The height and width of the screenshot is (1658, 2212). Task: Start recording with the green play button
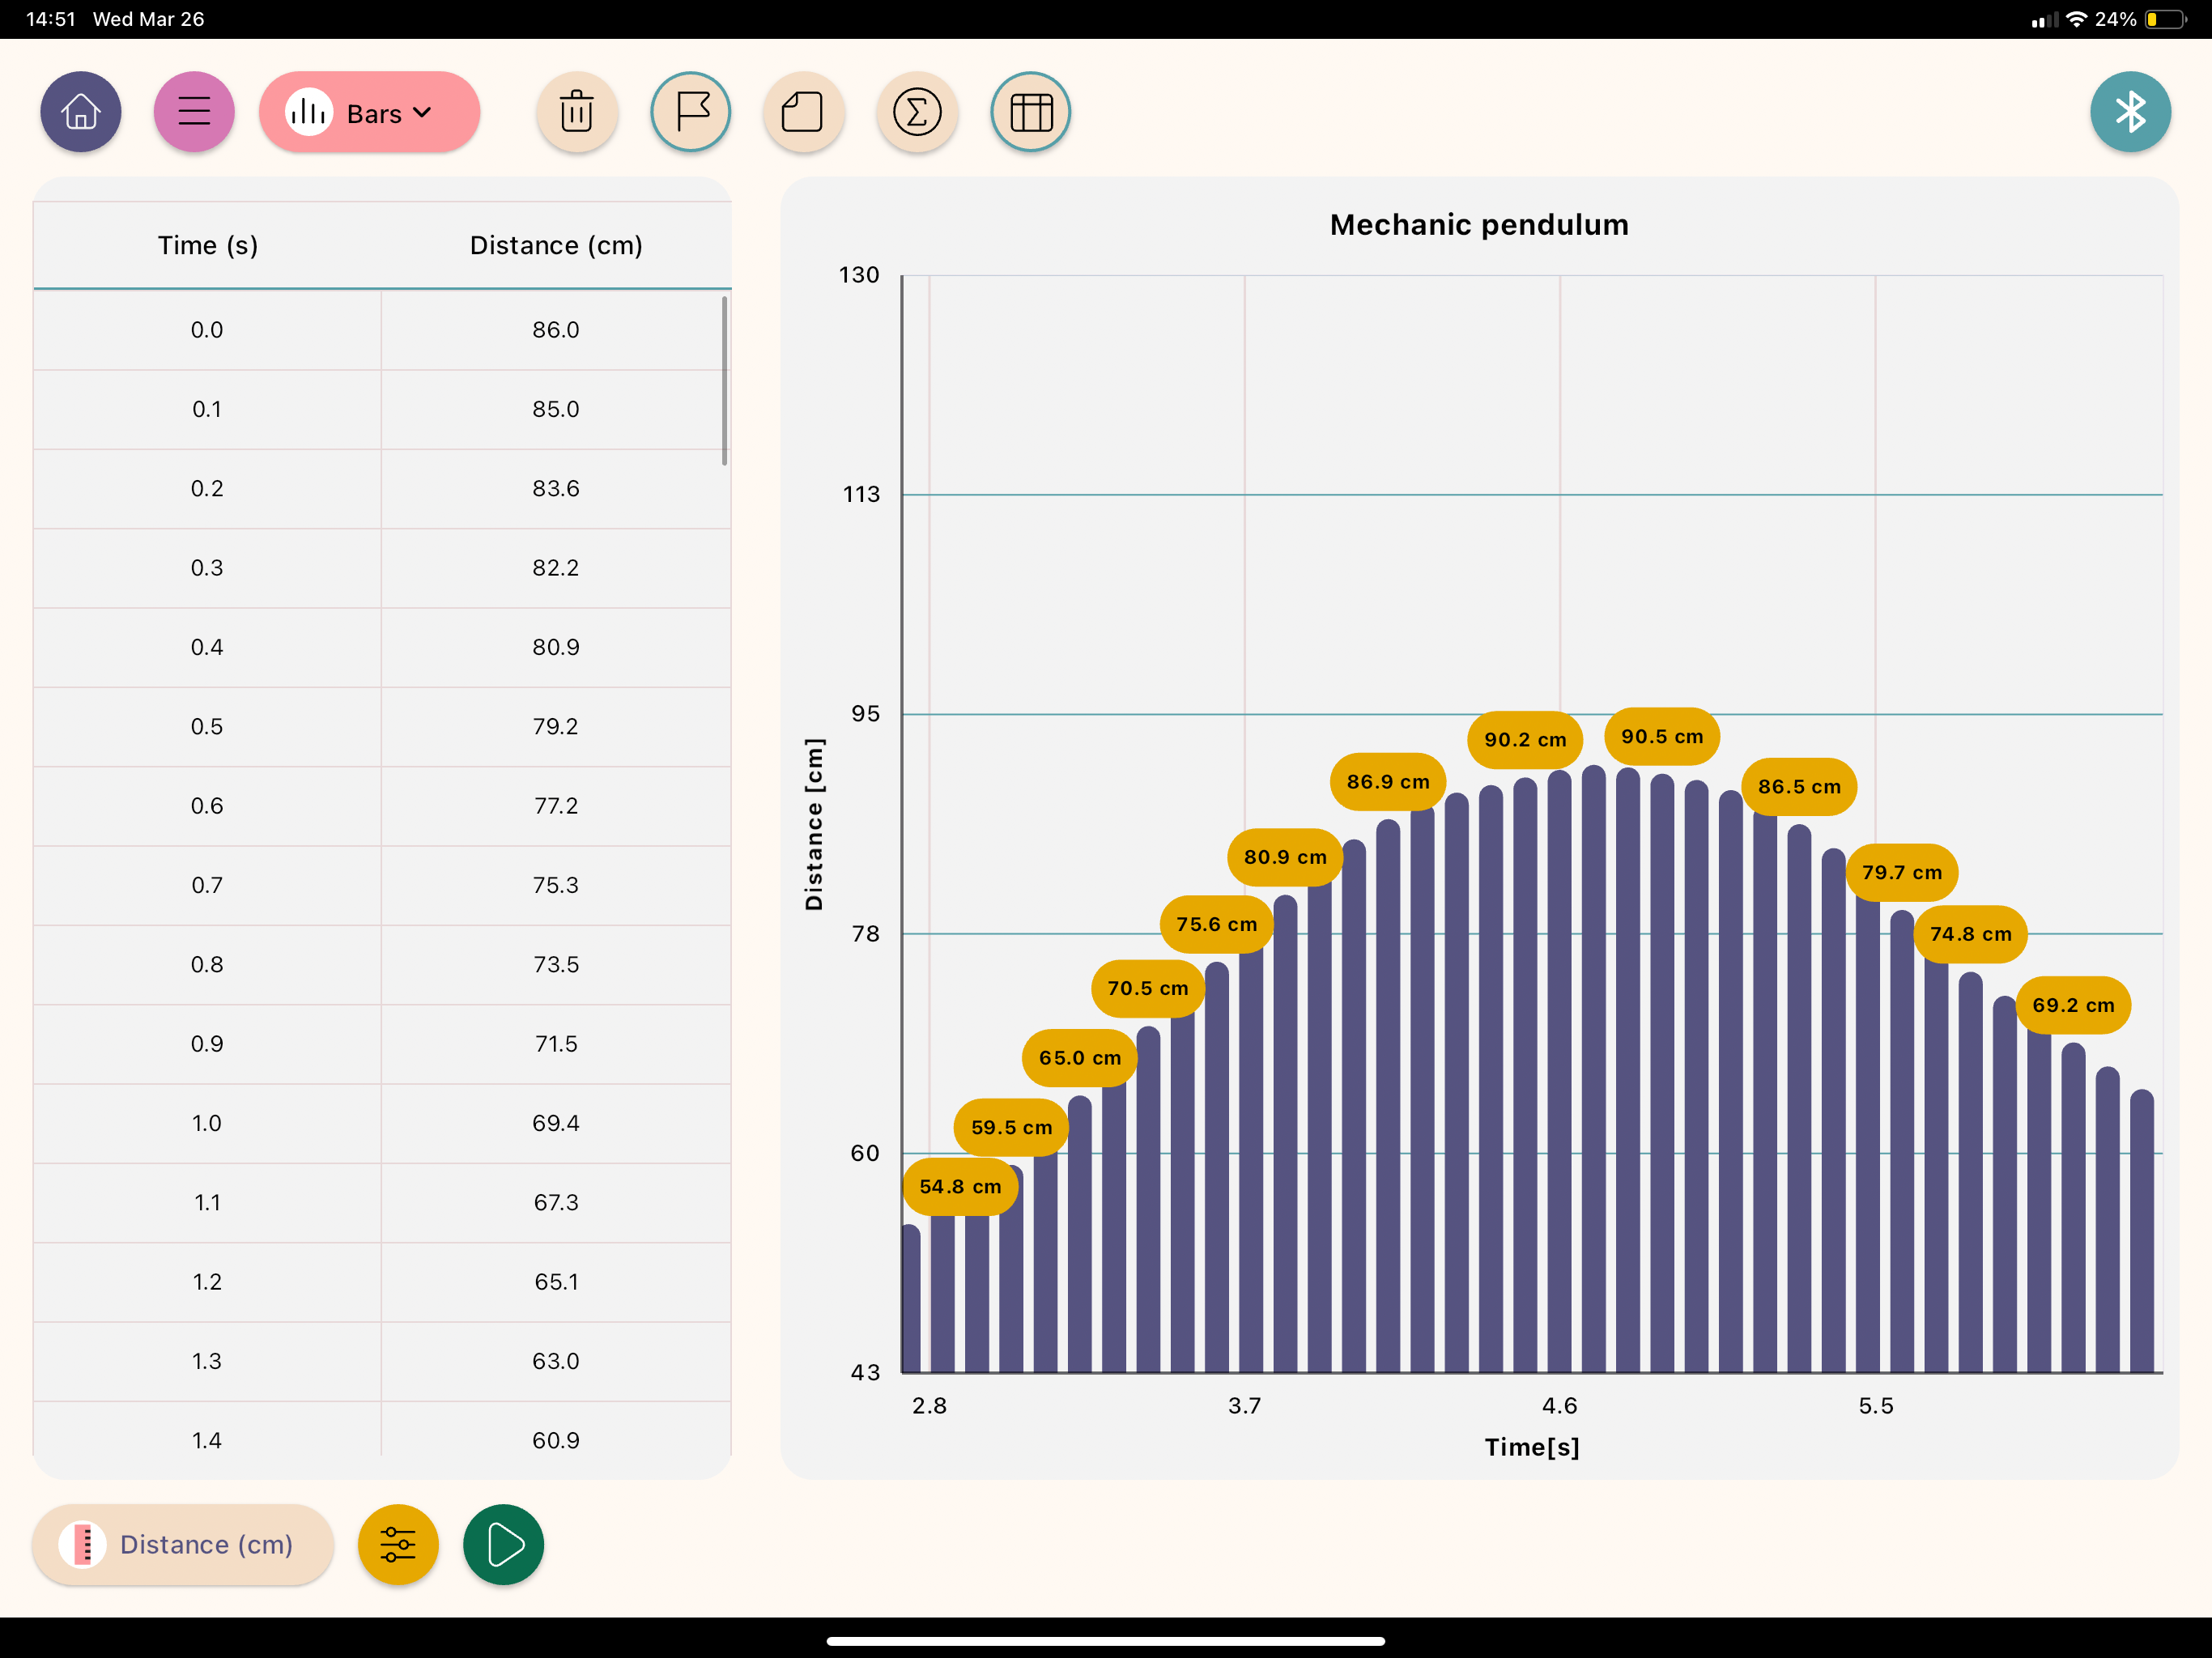coord(504,1544)
